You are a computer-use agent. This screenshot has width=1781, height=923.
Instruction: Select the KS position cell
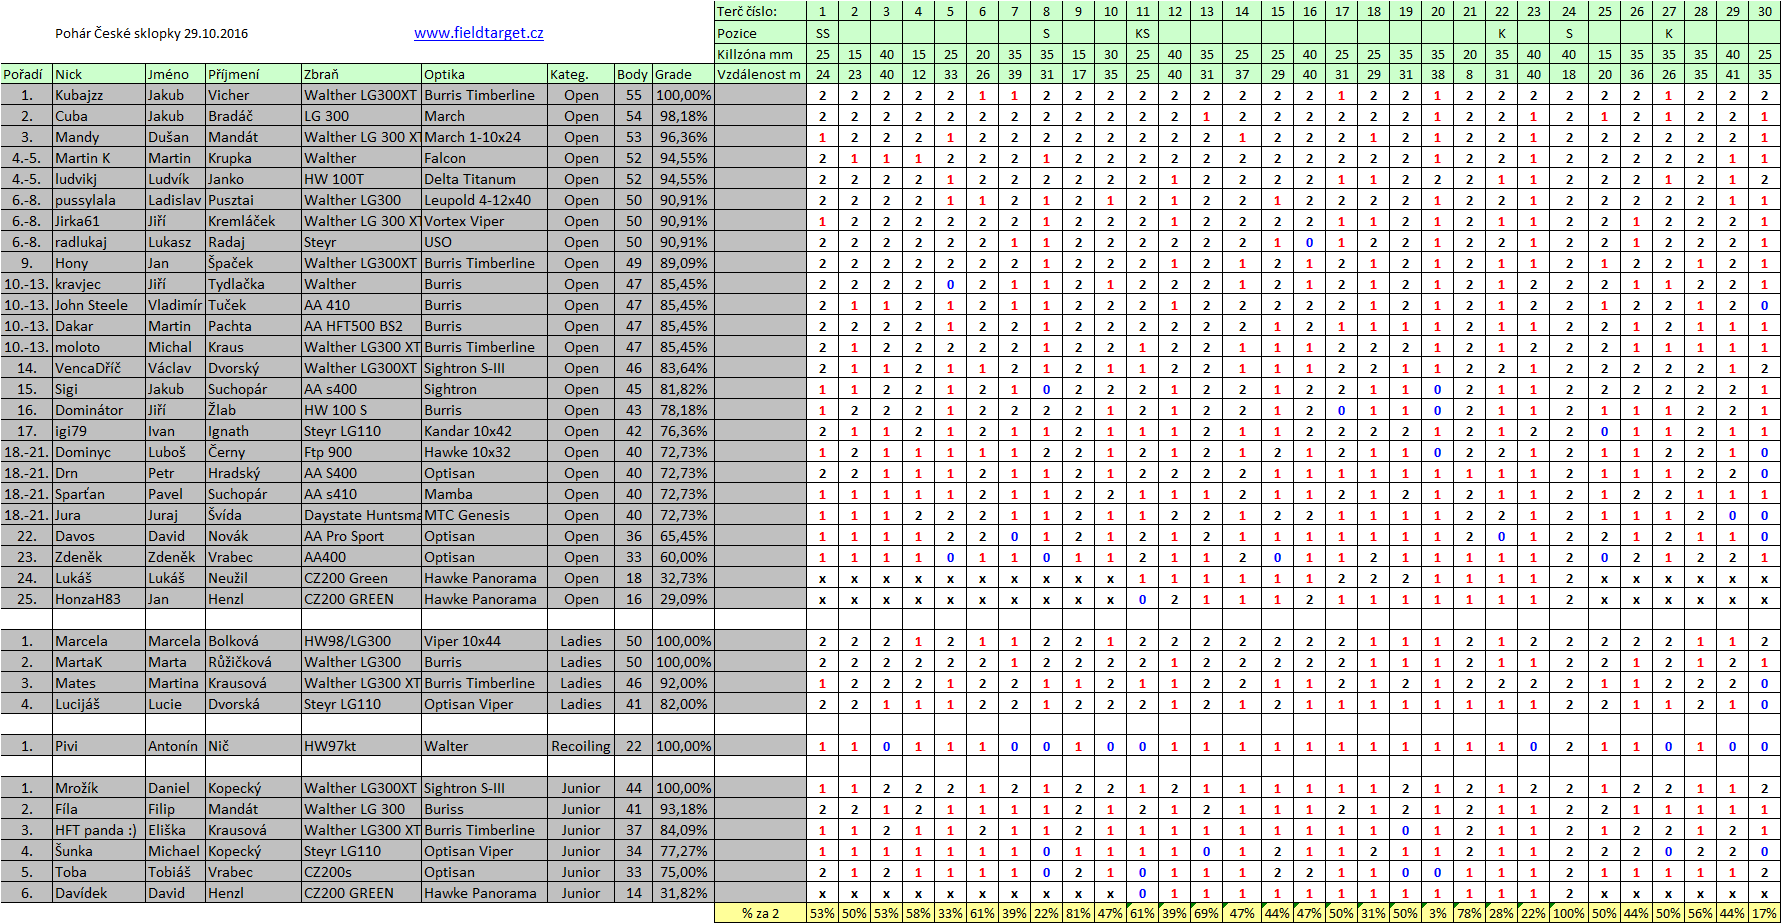(x=1142, y=33)
